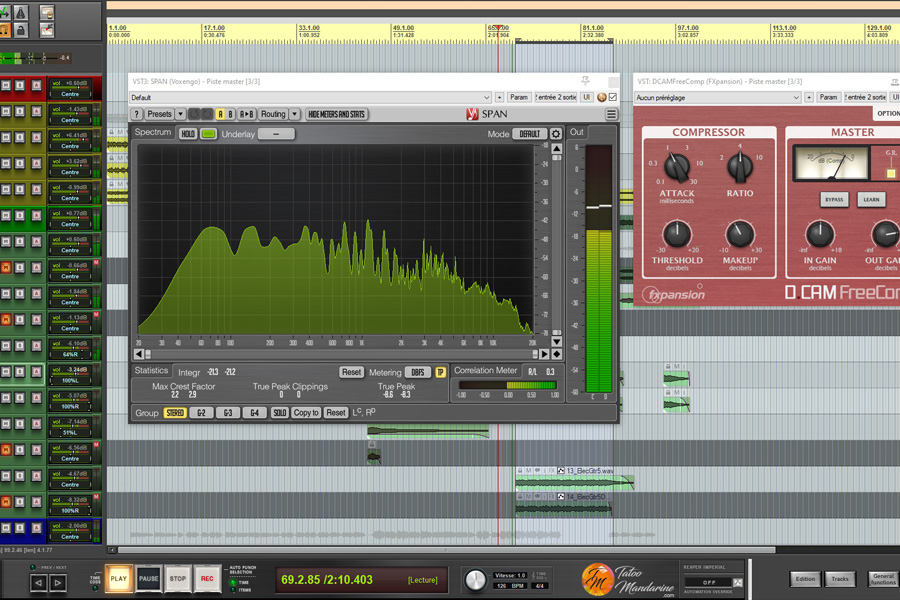Toggle the spectrum HOLD button
900x600 pixels.
[188, 134]
